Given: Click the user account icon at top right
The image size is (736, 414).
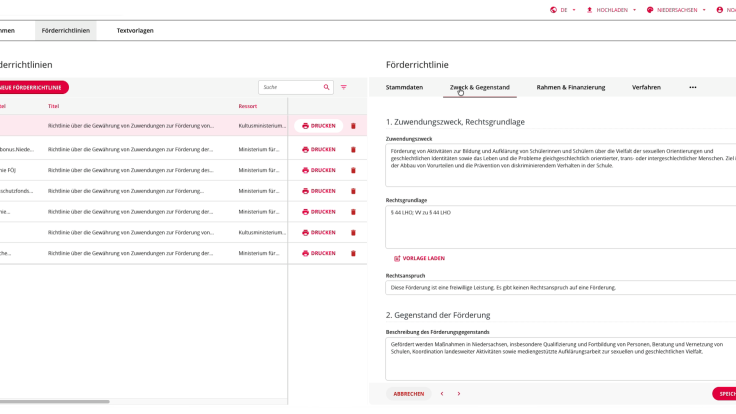Looking at the screenshot, I should [720, 10].
